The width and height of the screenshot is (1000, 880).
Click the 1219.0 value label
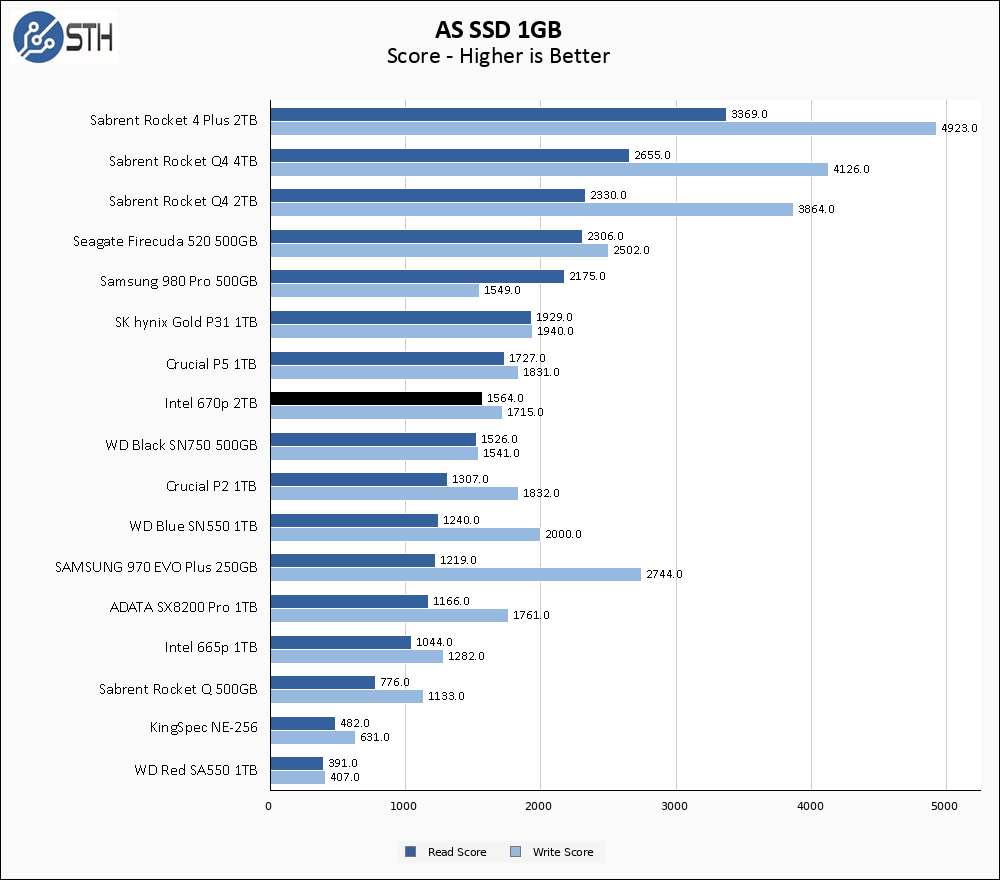point(458,561)
